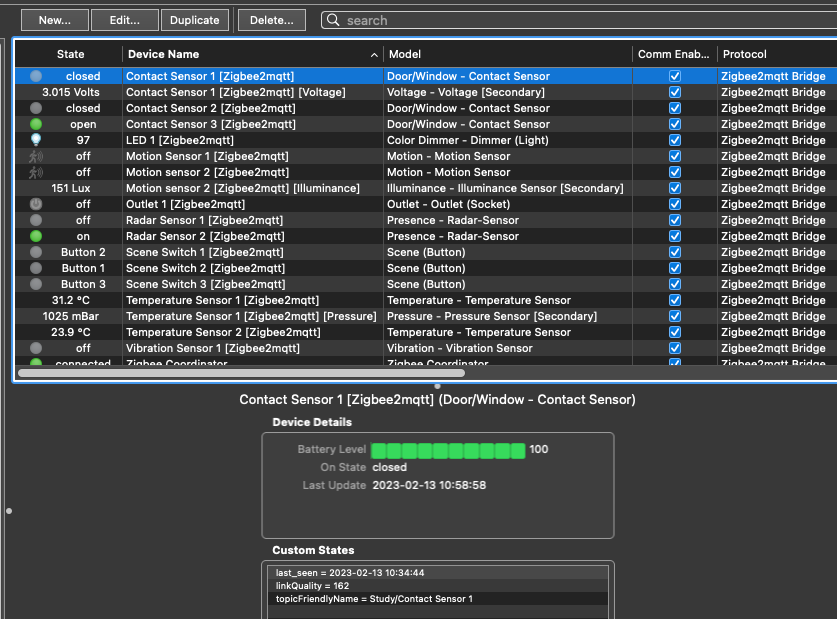Toggle Comm Enabled for Contact Sensor 1 [Zigbee2mqtt]
The width and height of the screenshot is (837, 619).
tap(675, 76)
